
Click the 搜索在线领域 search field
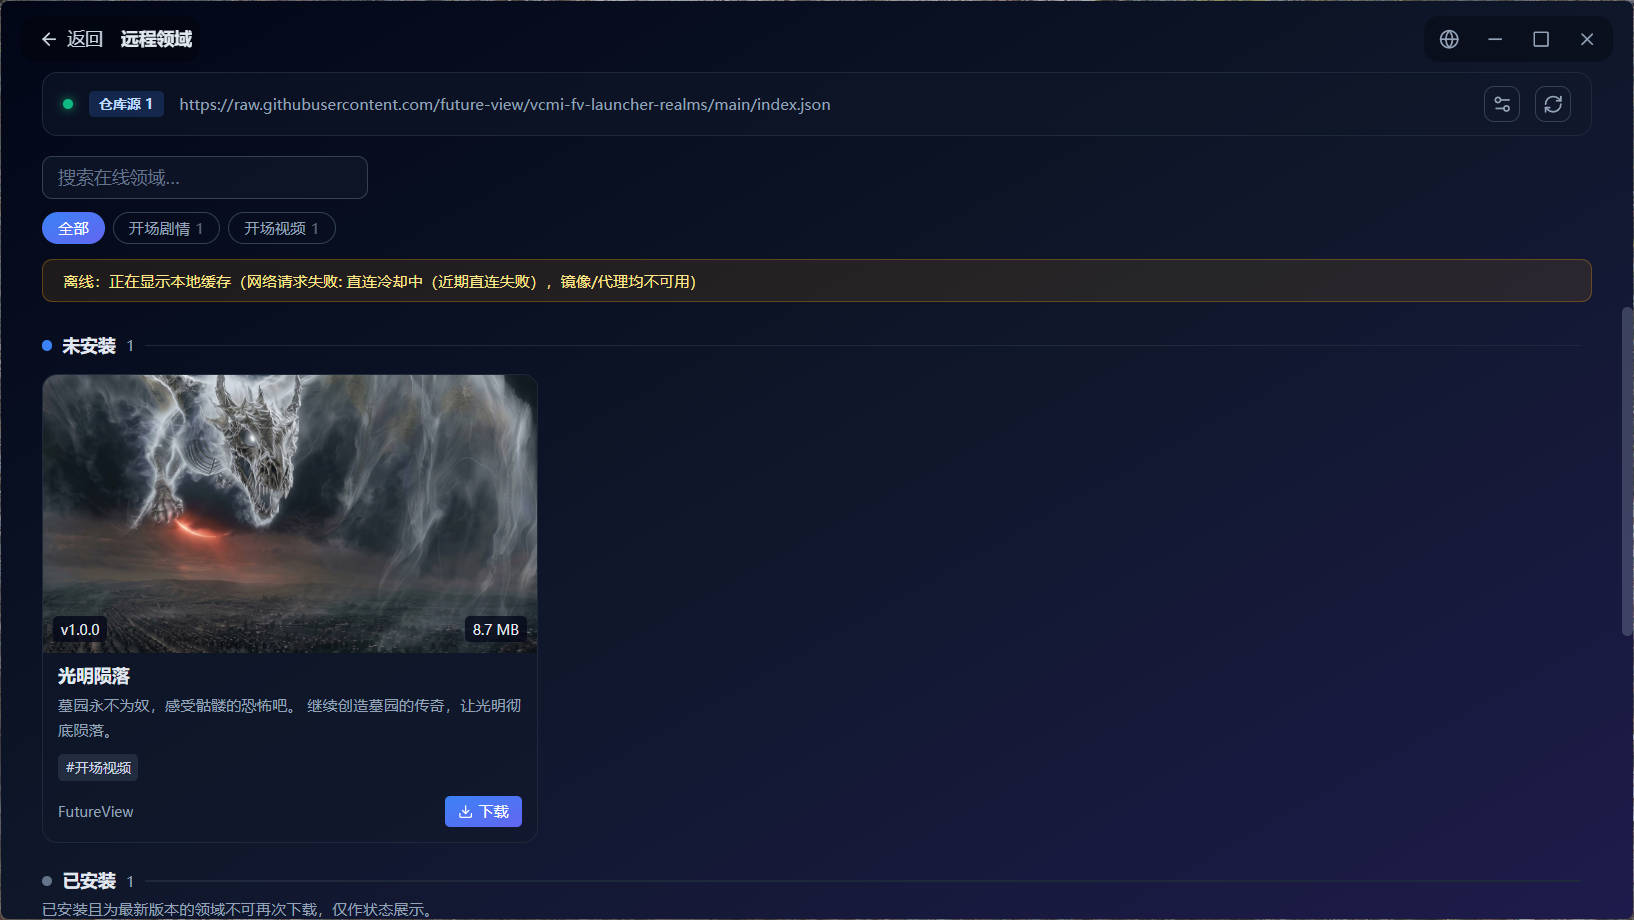205,177
